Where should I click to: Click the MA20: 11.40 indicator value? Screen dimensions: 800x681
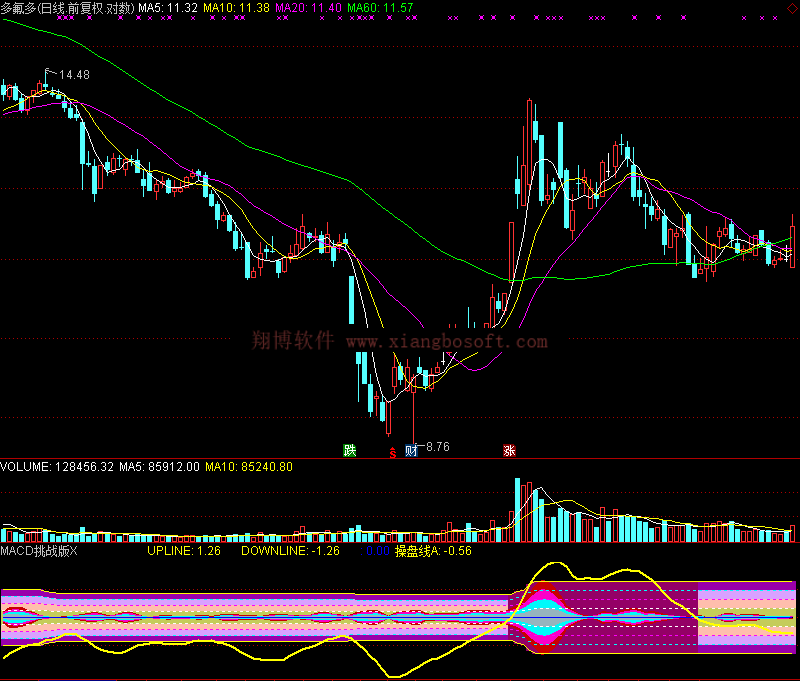(308, 8)
